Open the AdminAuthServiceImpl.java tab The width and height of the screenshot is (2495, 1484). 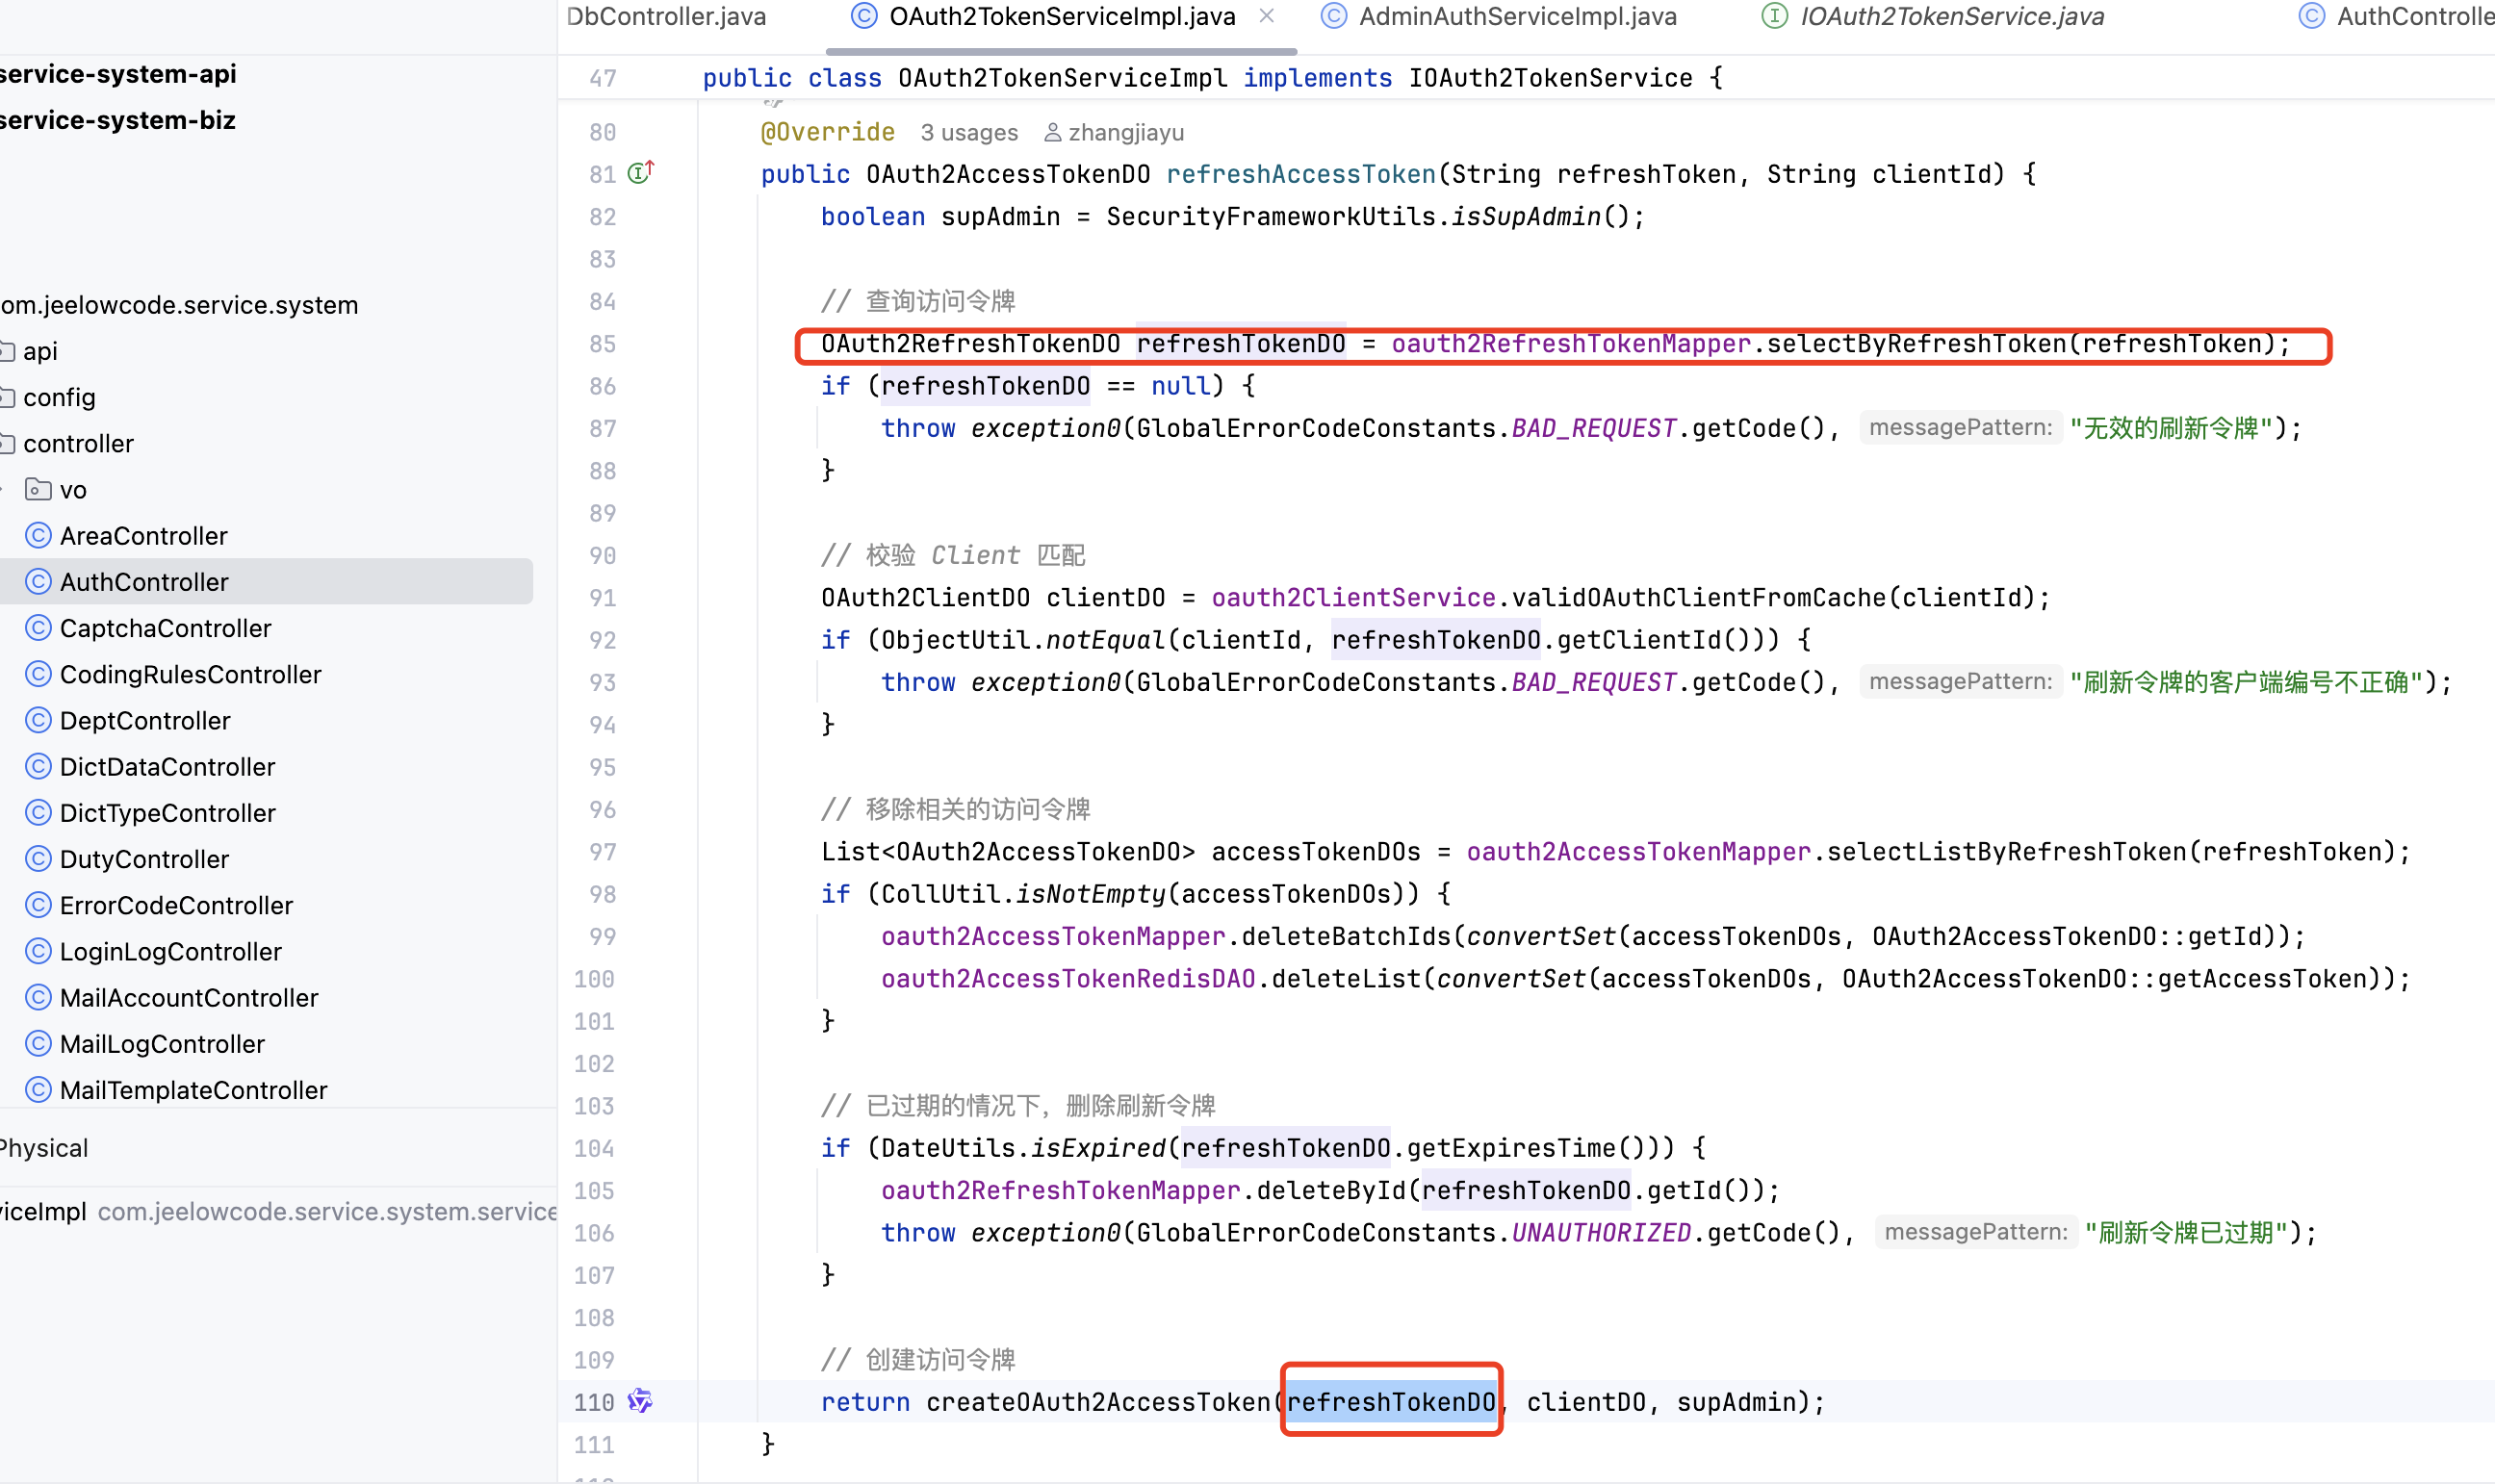[x=1516, y=16]
